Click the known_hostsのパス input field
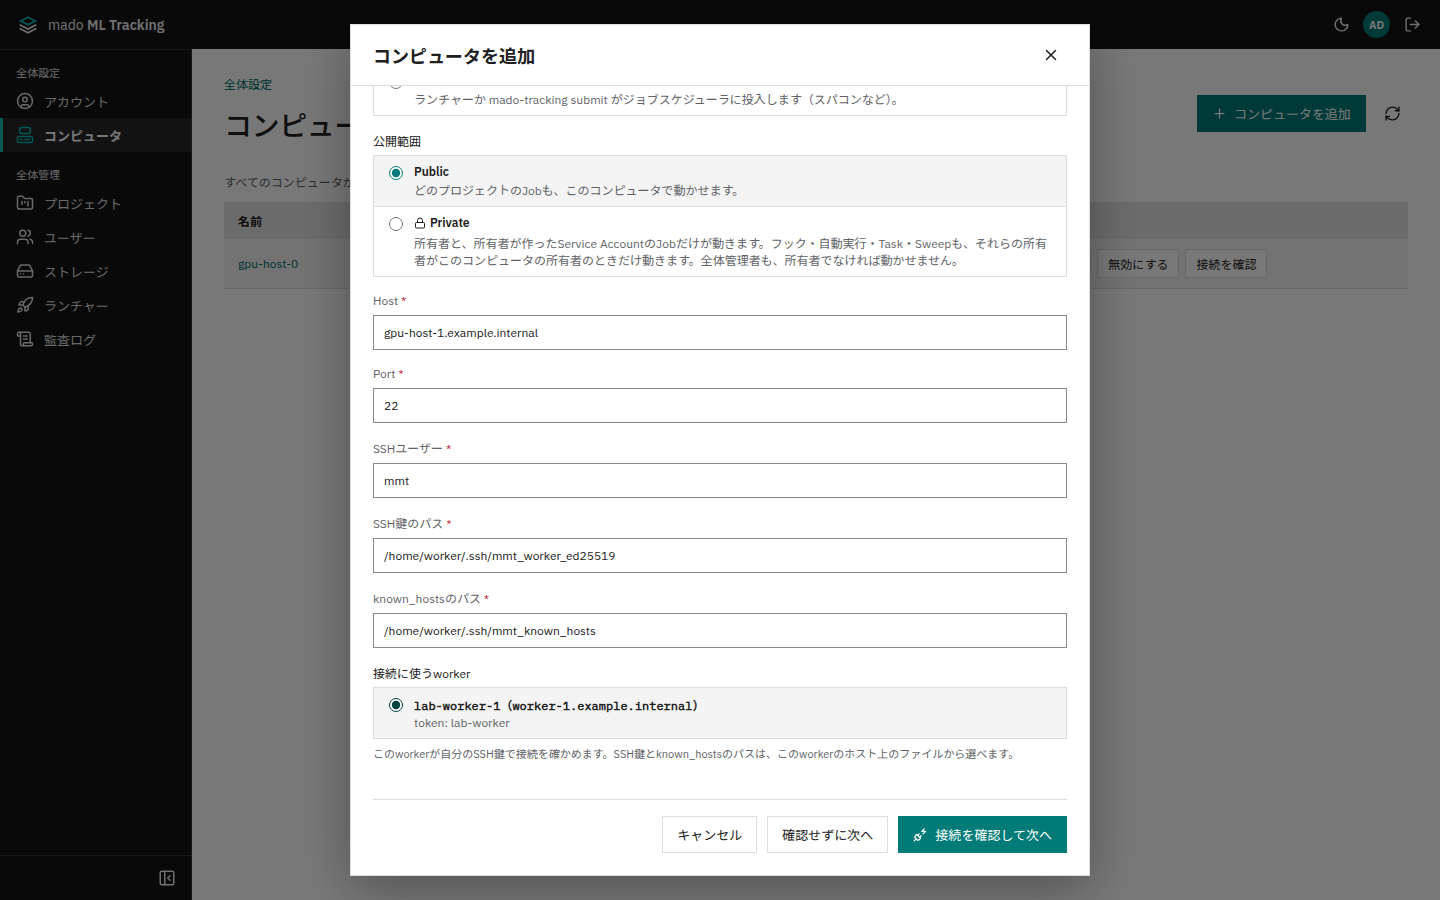Screen dimensions: 1440x900 (720, 631)
